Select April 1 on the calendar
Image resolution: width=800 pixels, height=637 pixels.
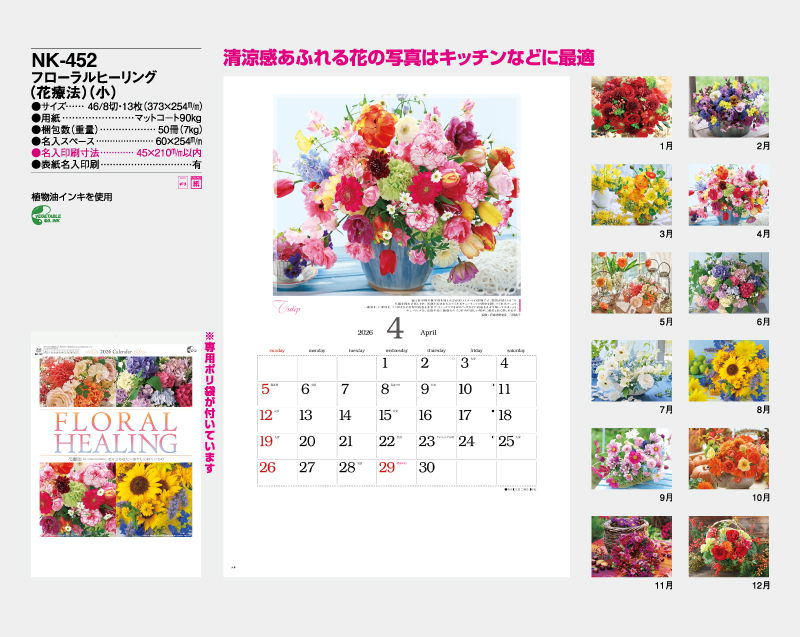pyautogui.click(x=385, y=364)
